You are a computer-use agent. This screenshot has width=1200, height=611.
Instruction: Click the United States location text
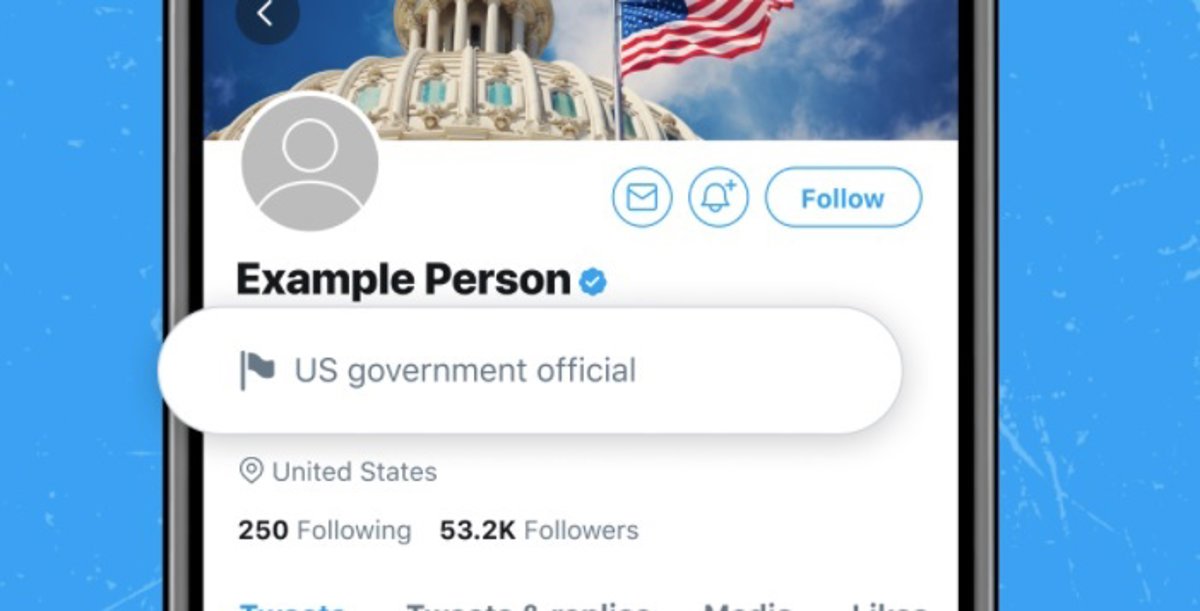point(354,472)
